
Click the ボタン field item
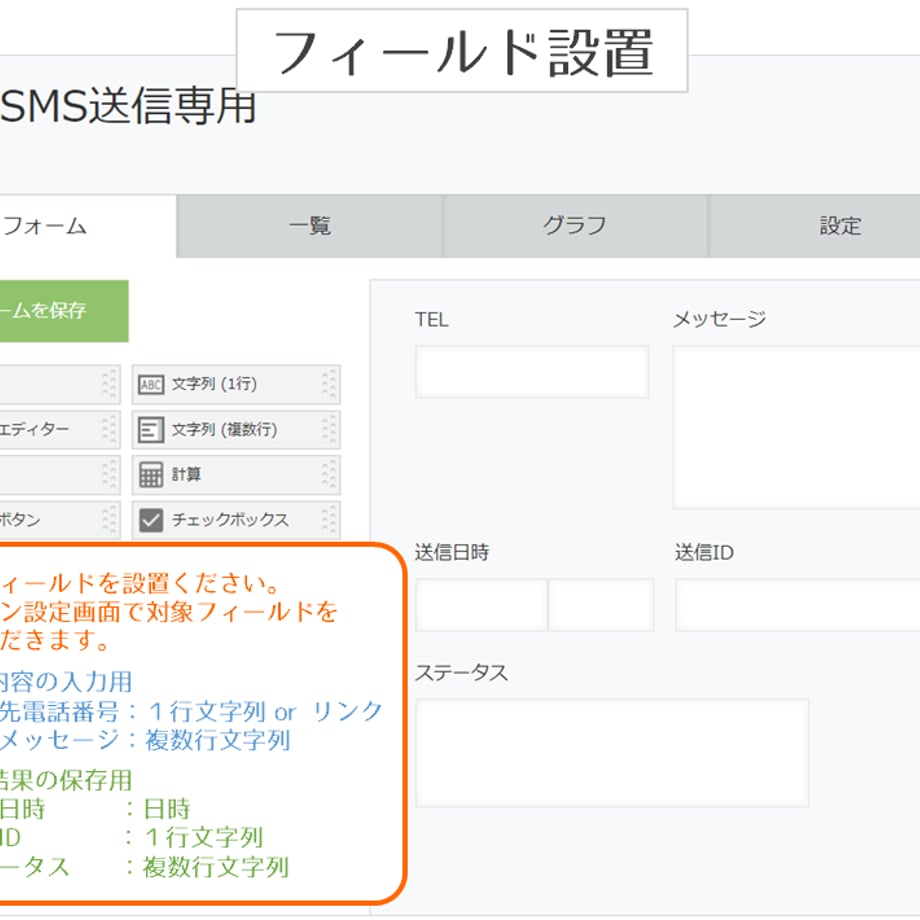60,520
